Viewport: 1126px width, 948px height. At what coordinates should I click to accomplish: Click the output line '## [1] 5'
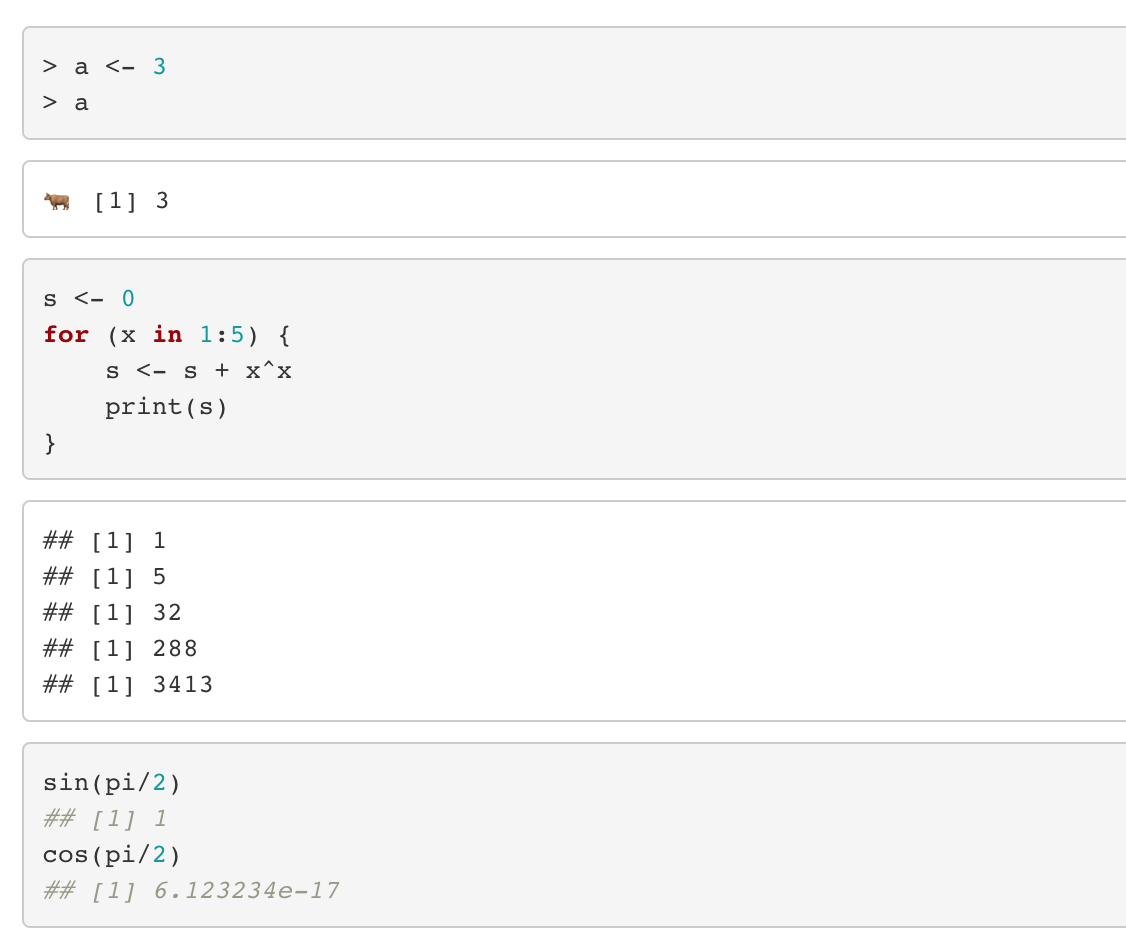[105, 577]
